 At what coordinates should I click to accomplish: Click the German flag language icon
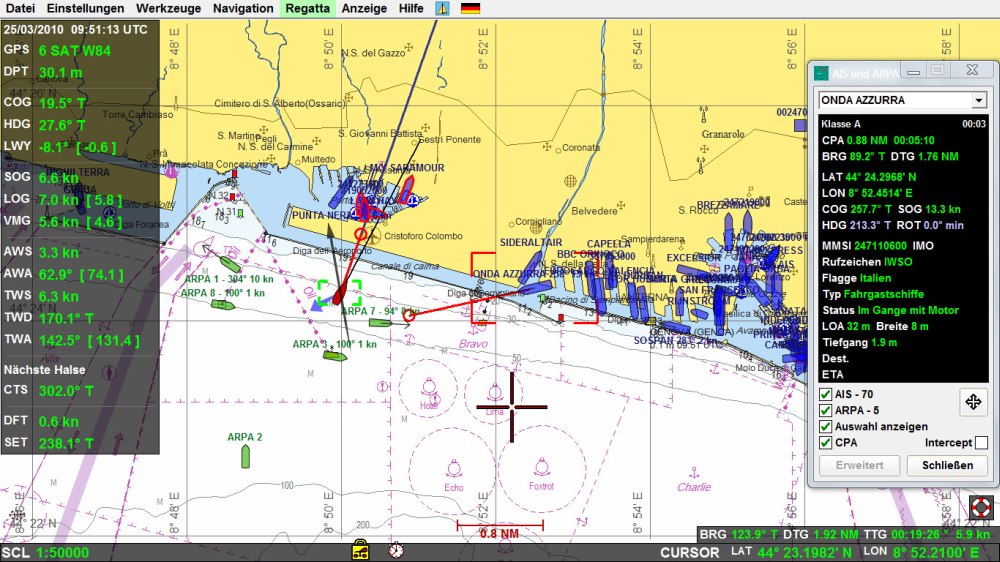coord(470,8)
